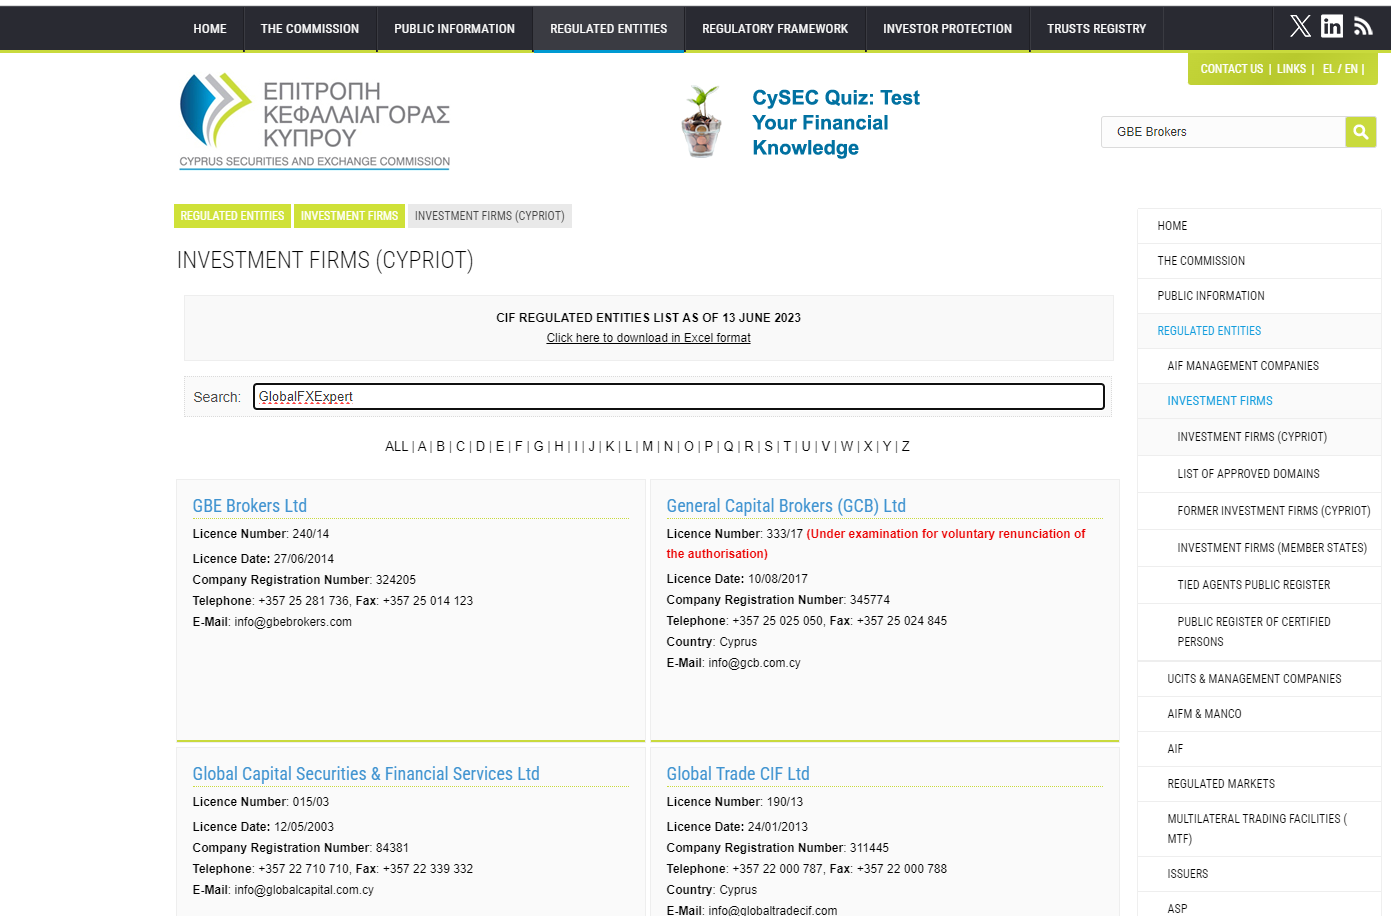The width and height of the screenshot is (1391, 916).
Task: Click the info@globalcapital.com.cy email text
Action: click(x=304, y=890)
